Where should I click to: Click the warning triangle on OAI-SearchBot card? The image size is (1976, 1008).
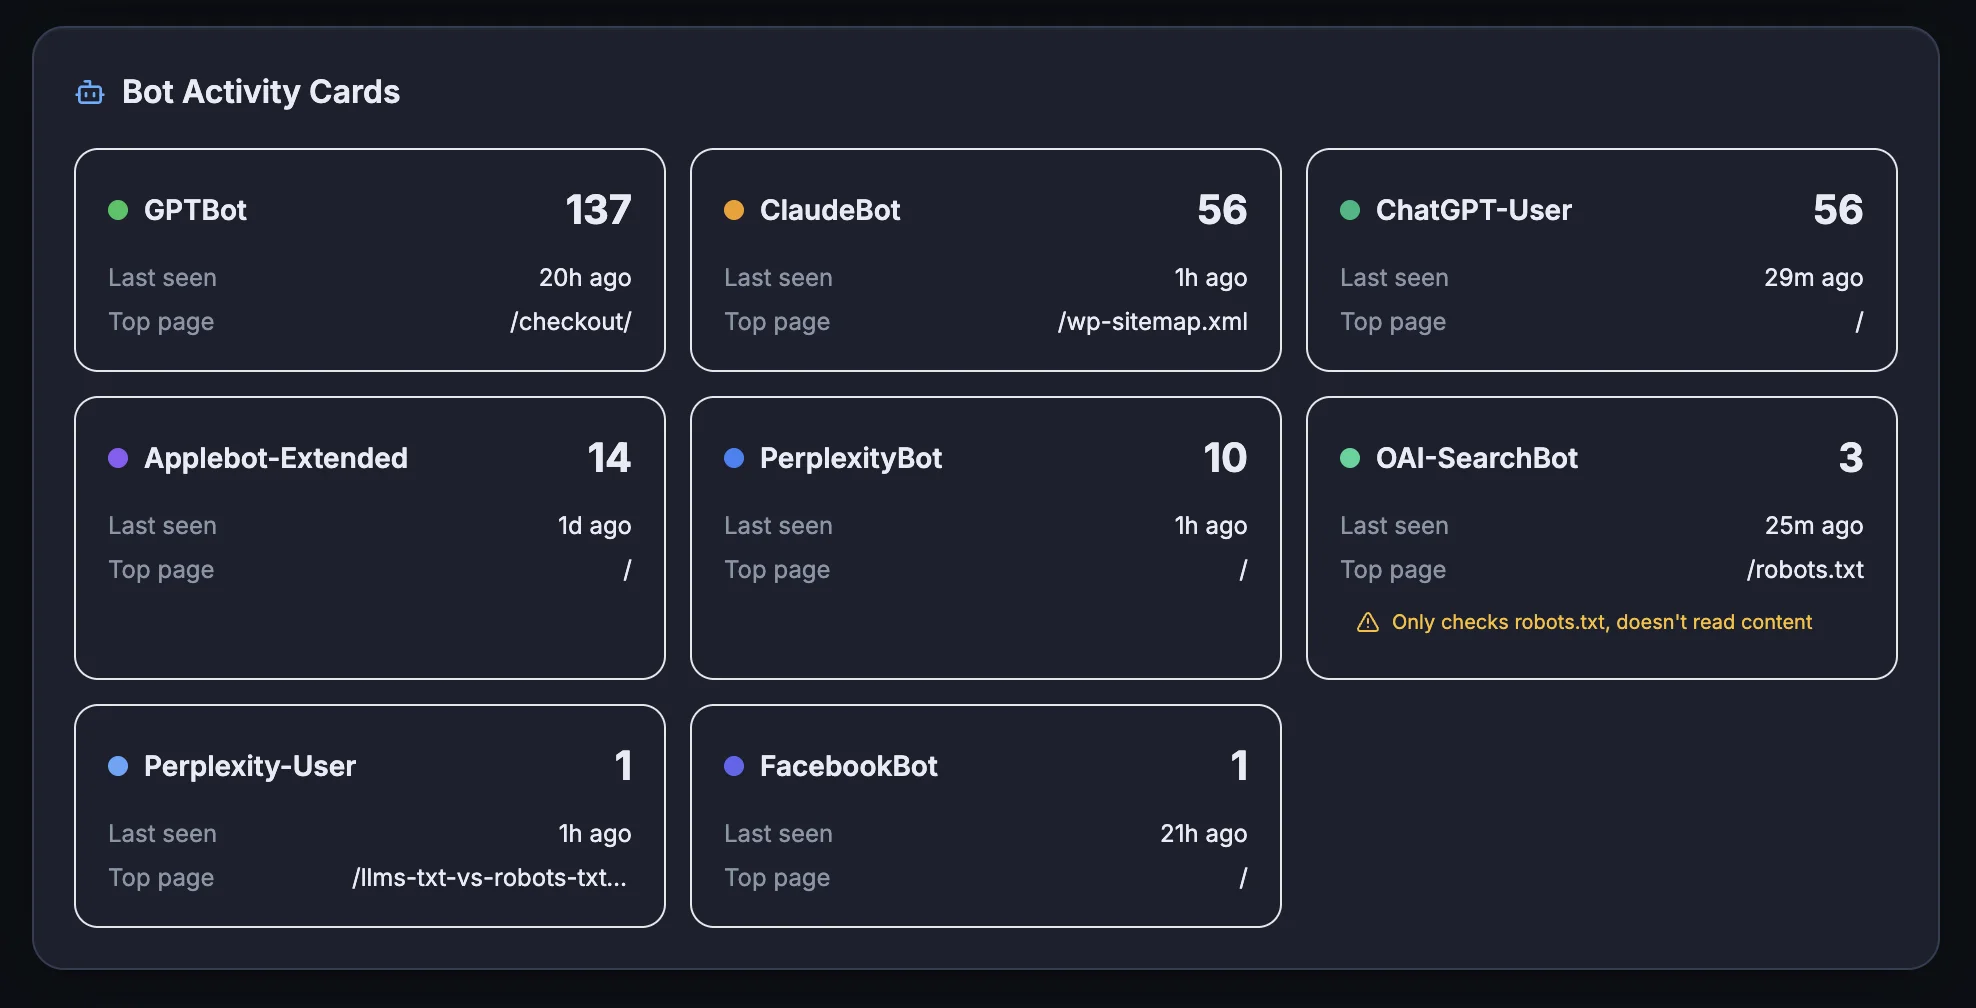pos(1367,622)
